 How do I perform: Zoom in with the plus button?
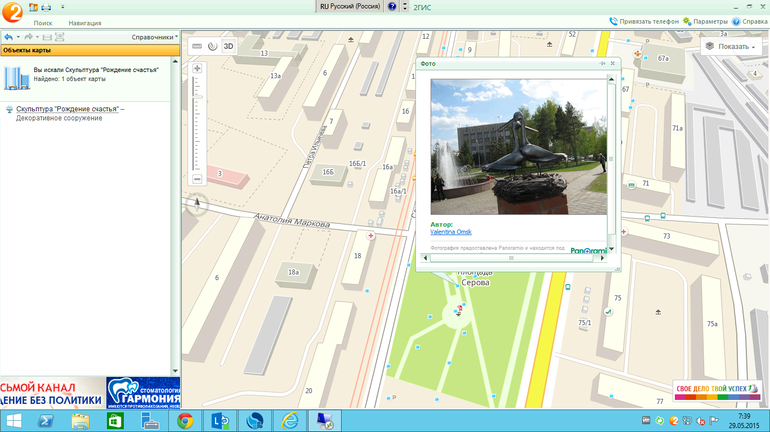(197, 69)
